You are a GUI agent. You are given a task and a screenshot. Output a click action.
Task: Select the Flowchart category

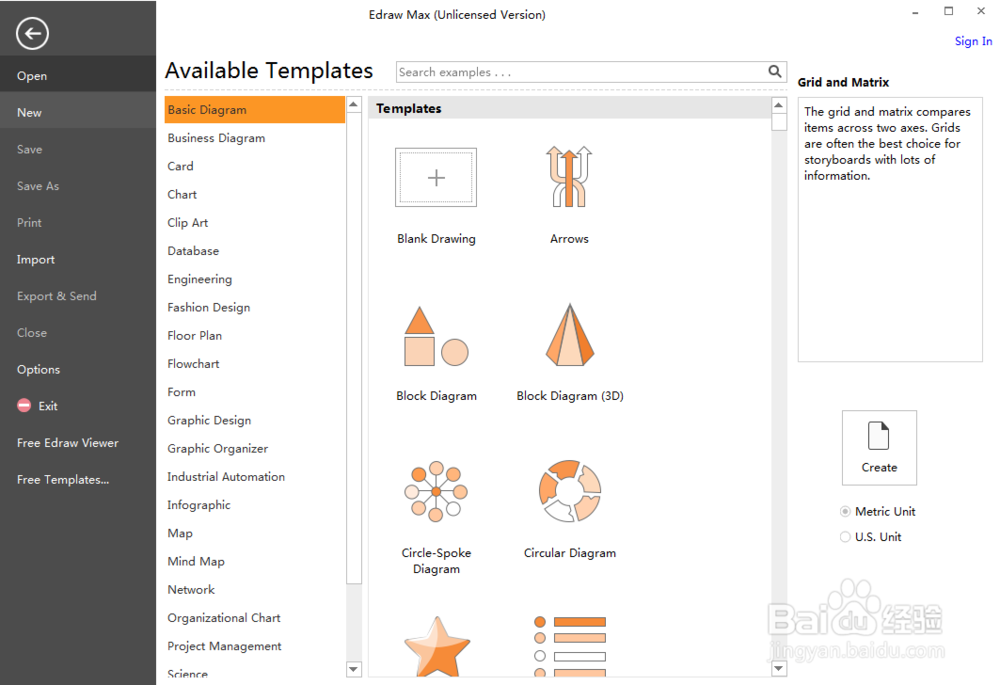(254, 364)
